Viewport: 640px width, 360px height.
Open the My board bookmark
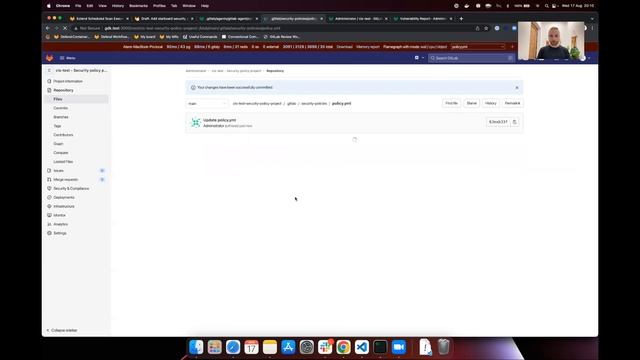click(145, 37)
